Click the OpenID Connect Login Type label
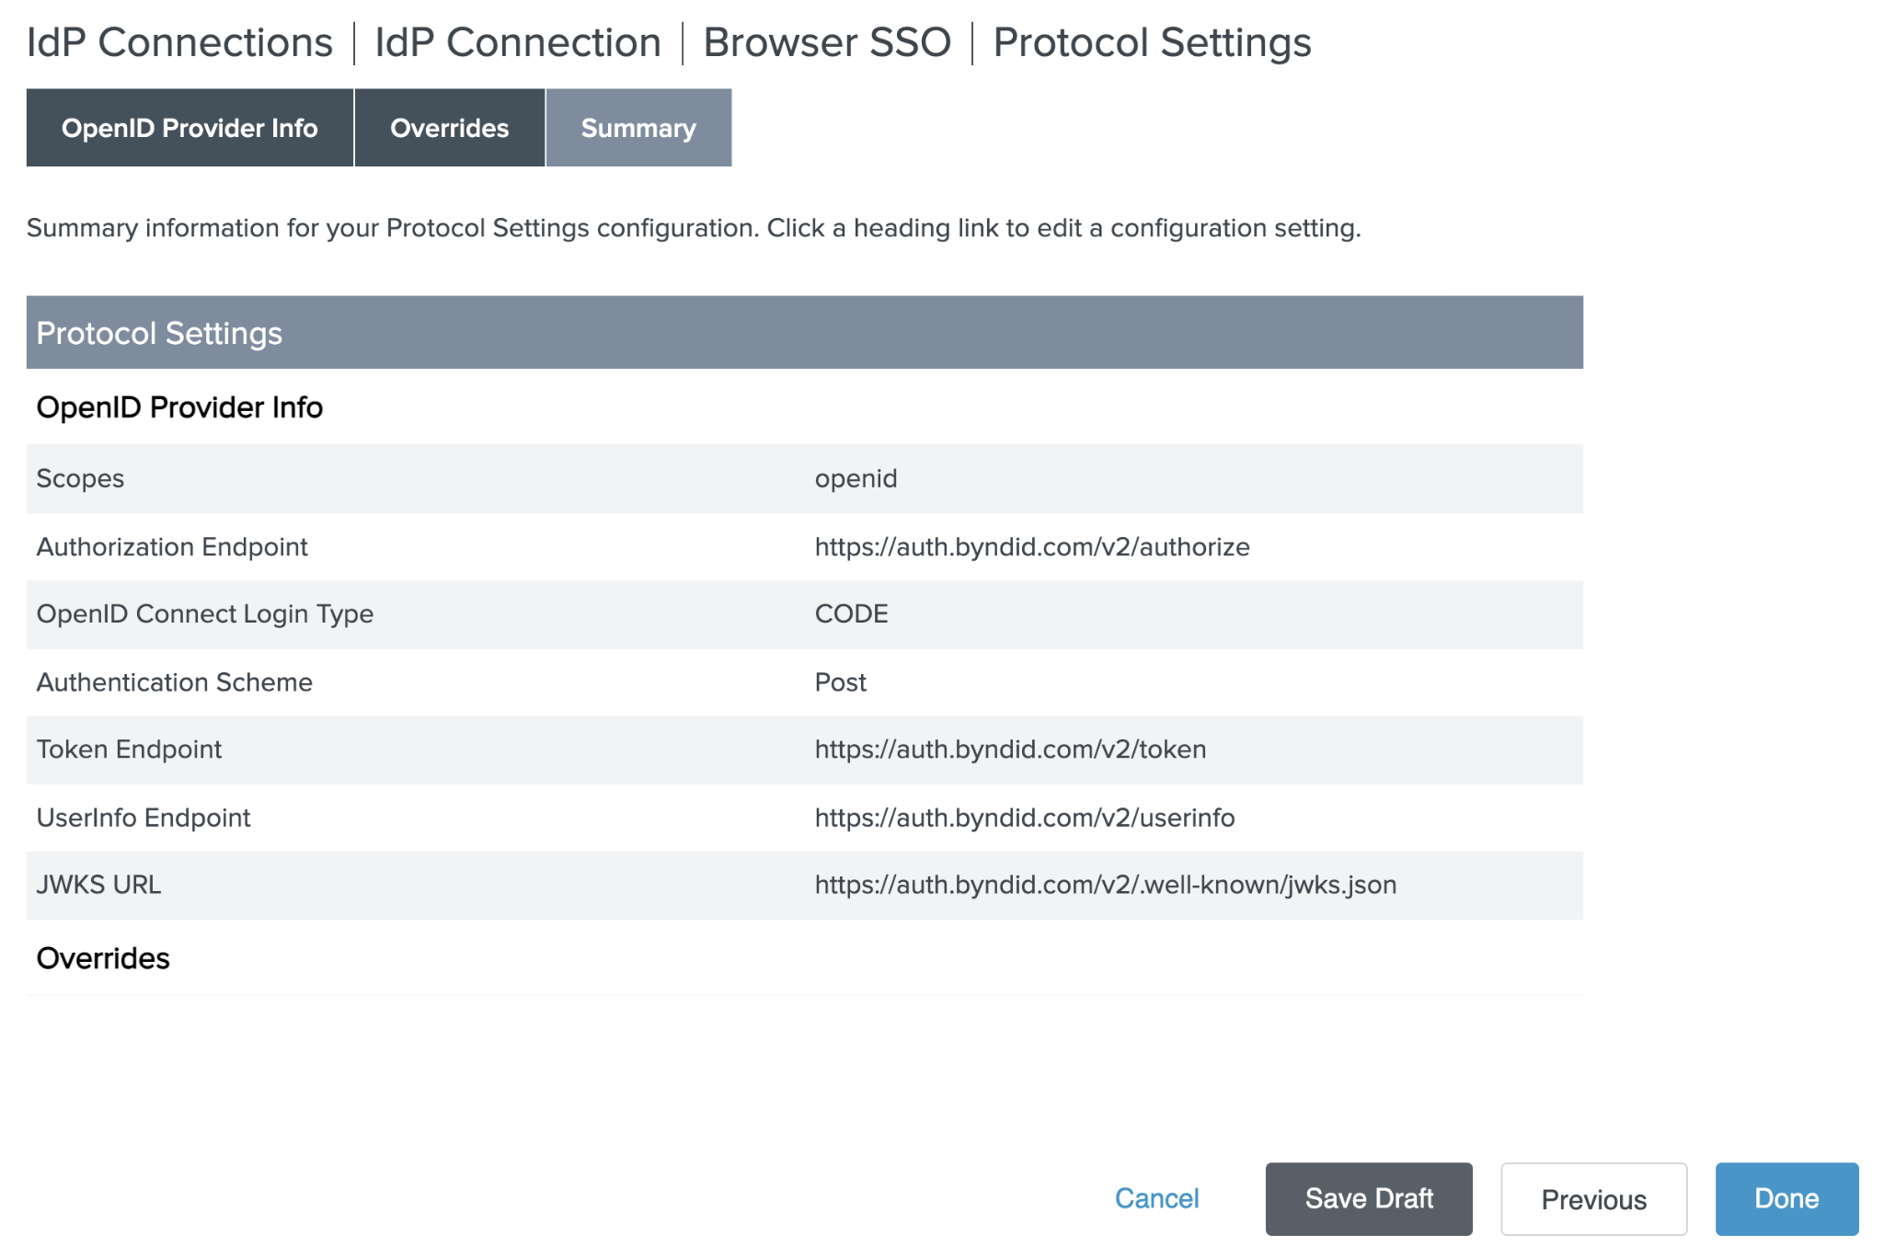The height and width of the screenshot is (1246, 1879). click(x=205, y=613)
